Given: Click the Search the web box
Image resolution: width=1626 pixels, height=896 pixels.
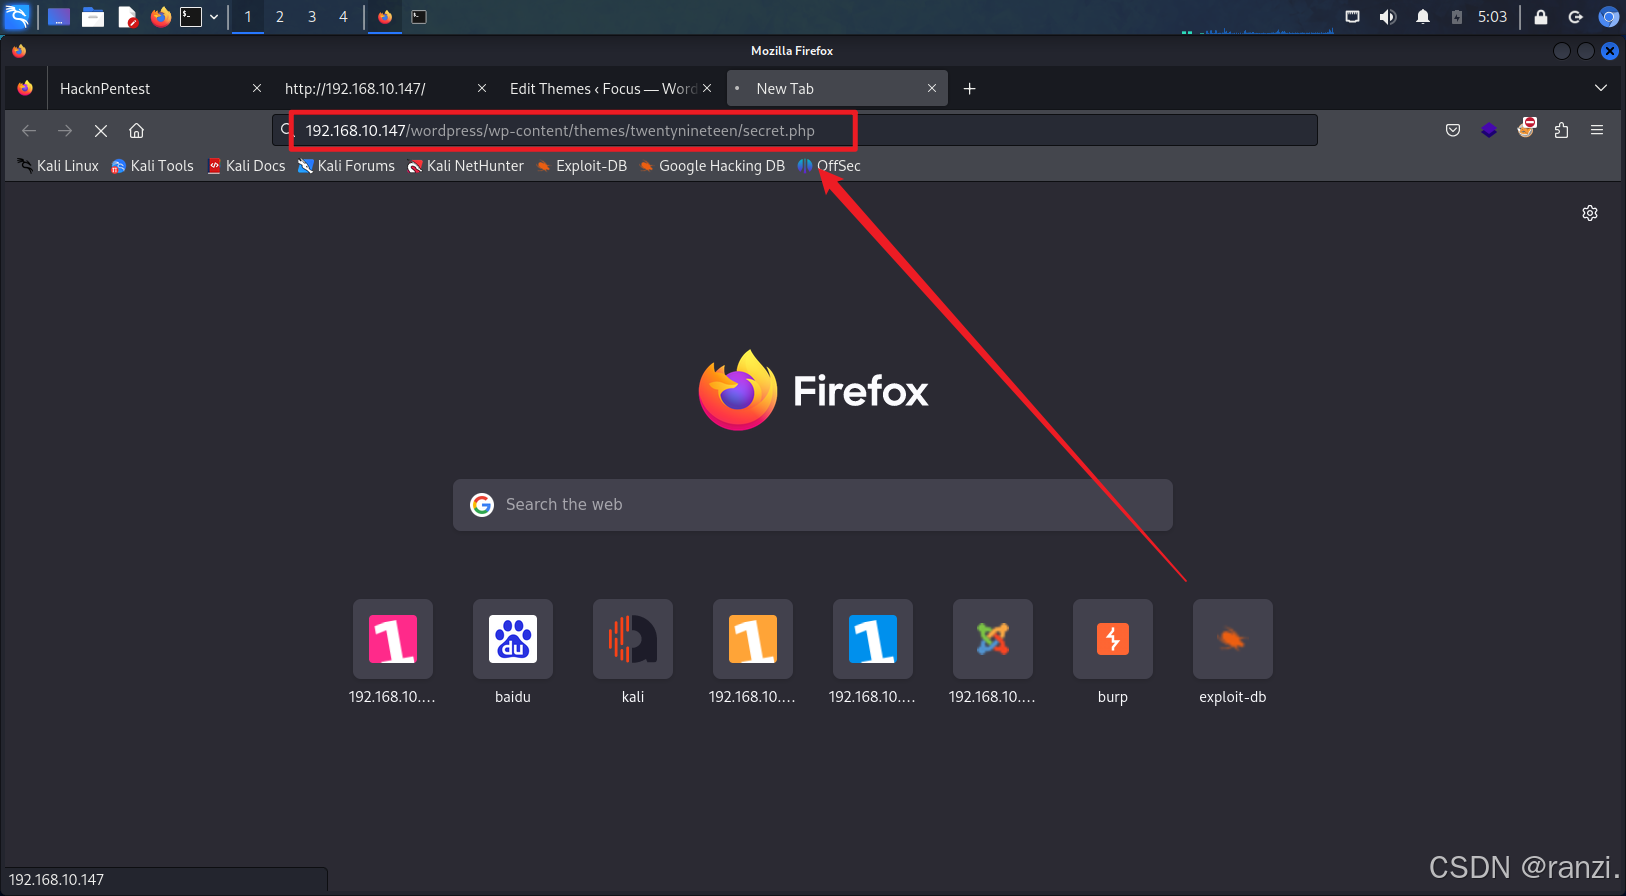Looking at the screenshot, I should pos(813,505).
